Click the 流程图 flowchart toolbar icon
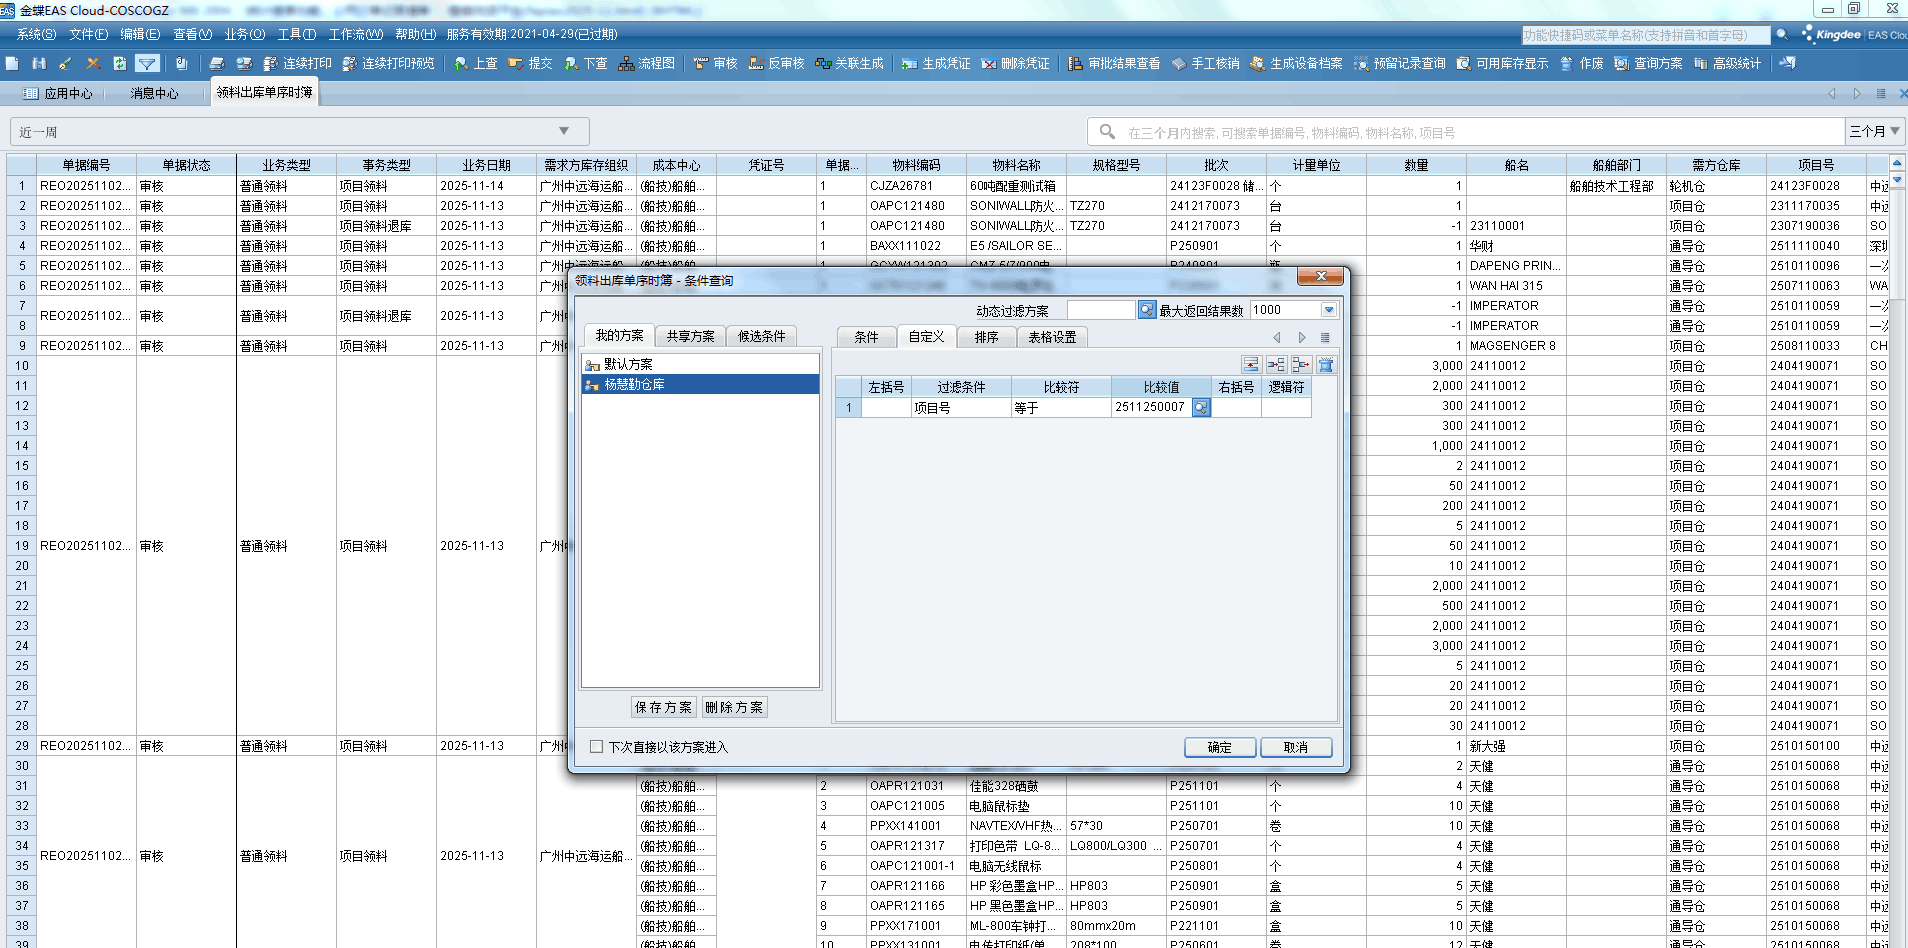1908x948 pixels. [x=646, y=63]
